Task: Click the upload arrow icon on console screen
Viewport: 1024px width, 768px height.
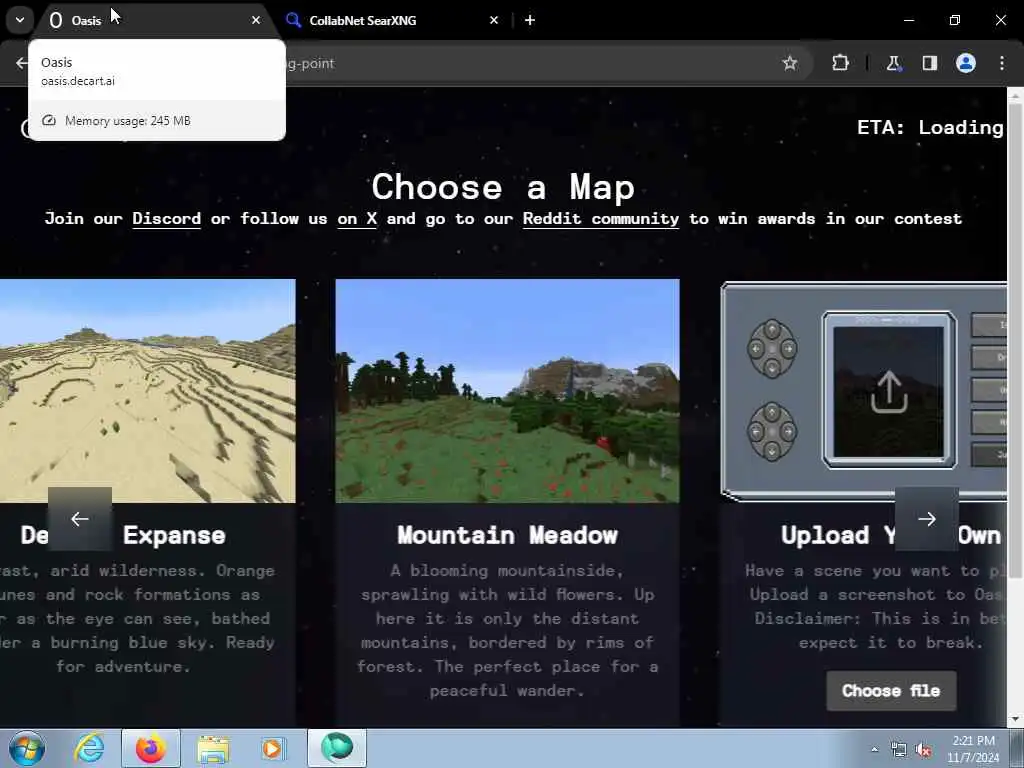Action: pos(889,392)
